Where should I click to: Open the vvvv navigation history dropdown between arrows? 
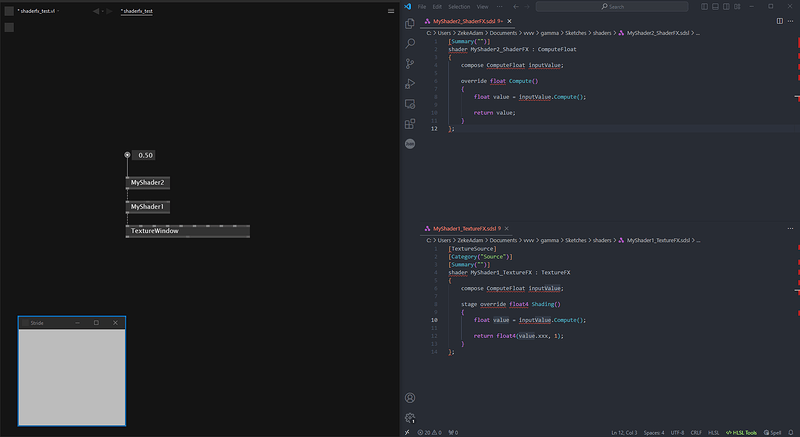point(103,11)
